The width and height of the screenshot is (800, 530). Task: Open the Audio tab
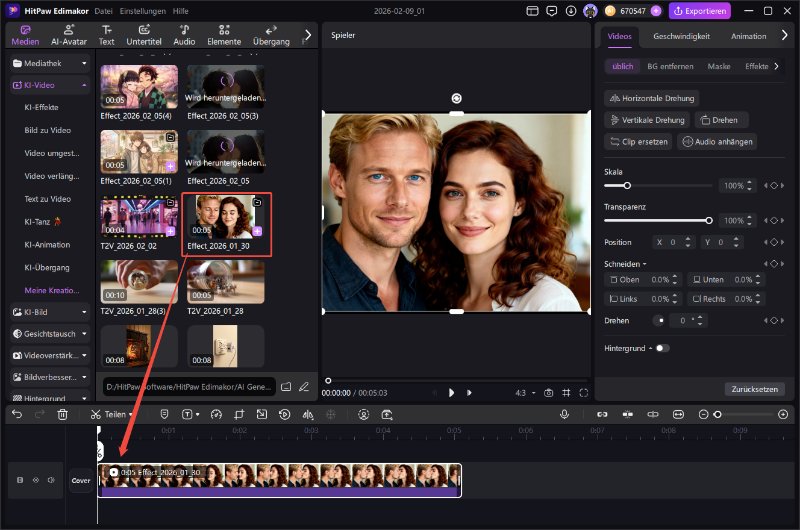184,35
